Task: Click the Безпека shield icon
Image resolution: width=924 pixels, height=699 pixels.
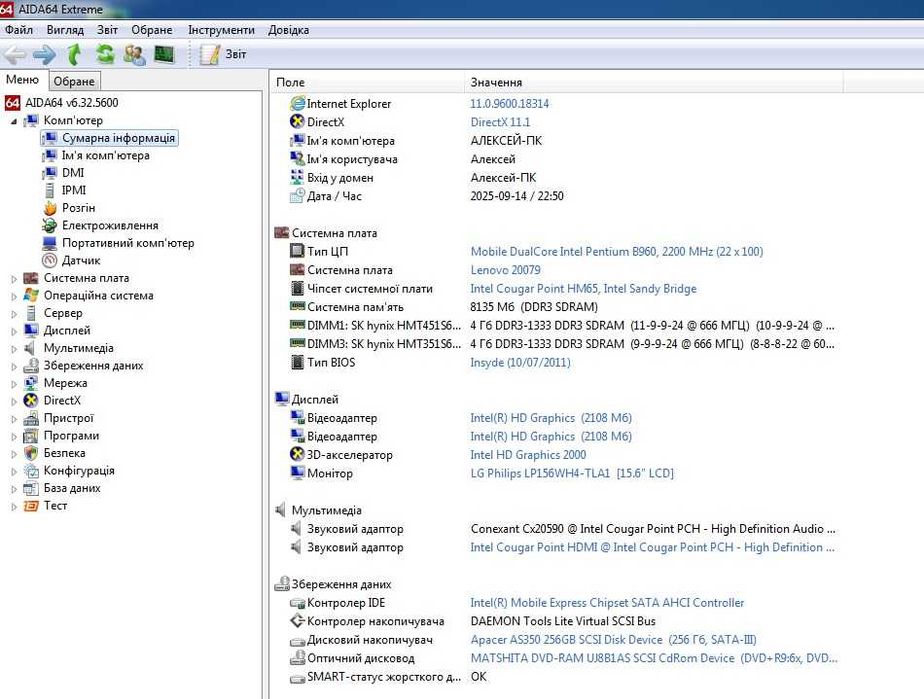Action: (x=31, y=453)
